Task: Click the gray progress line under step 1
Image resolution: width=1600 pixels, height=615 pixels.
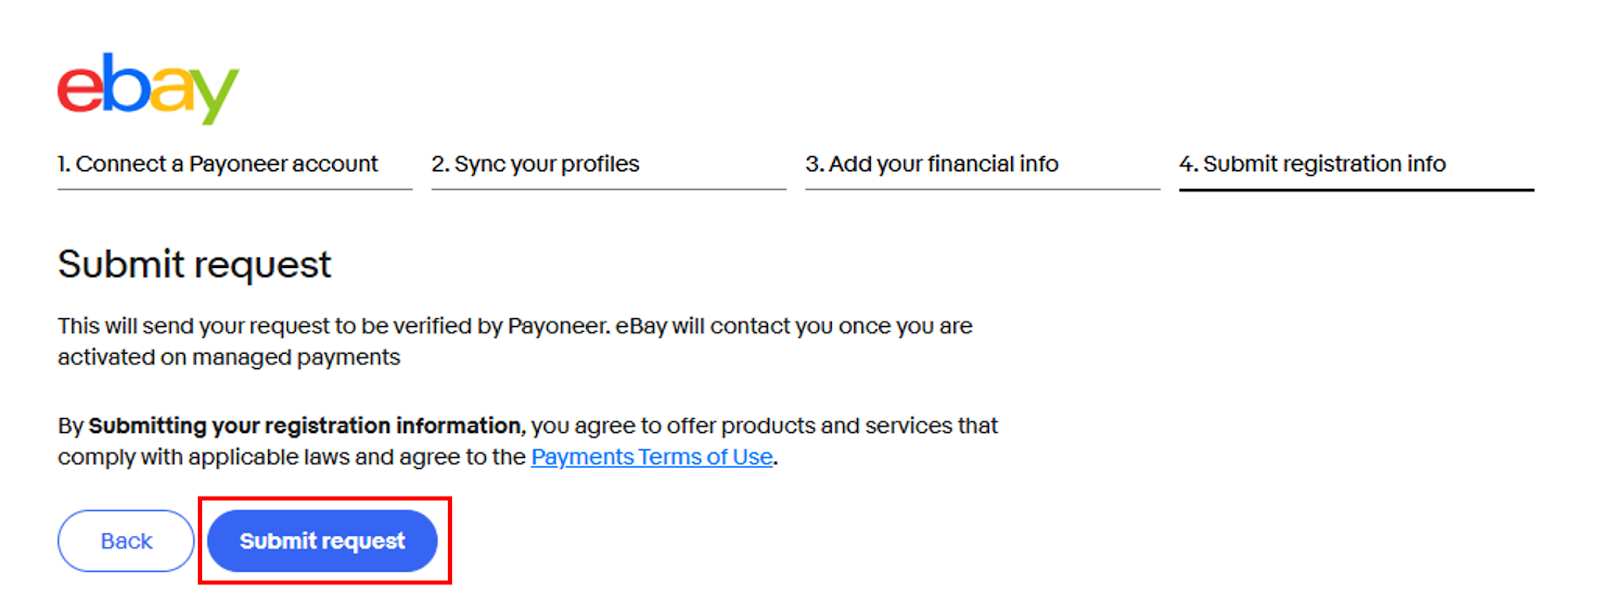Action: tap(235, 189)
